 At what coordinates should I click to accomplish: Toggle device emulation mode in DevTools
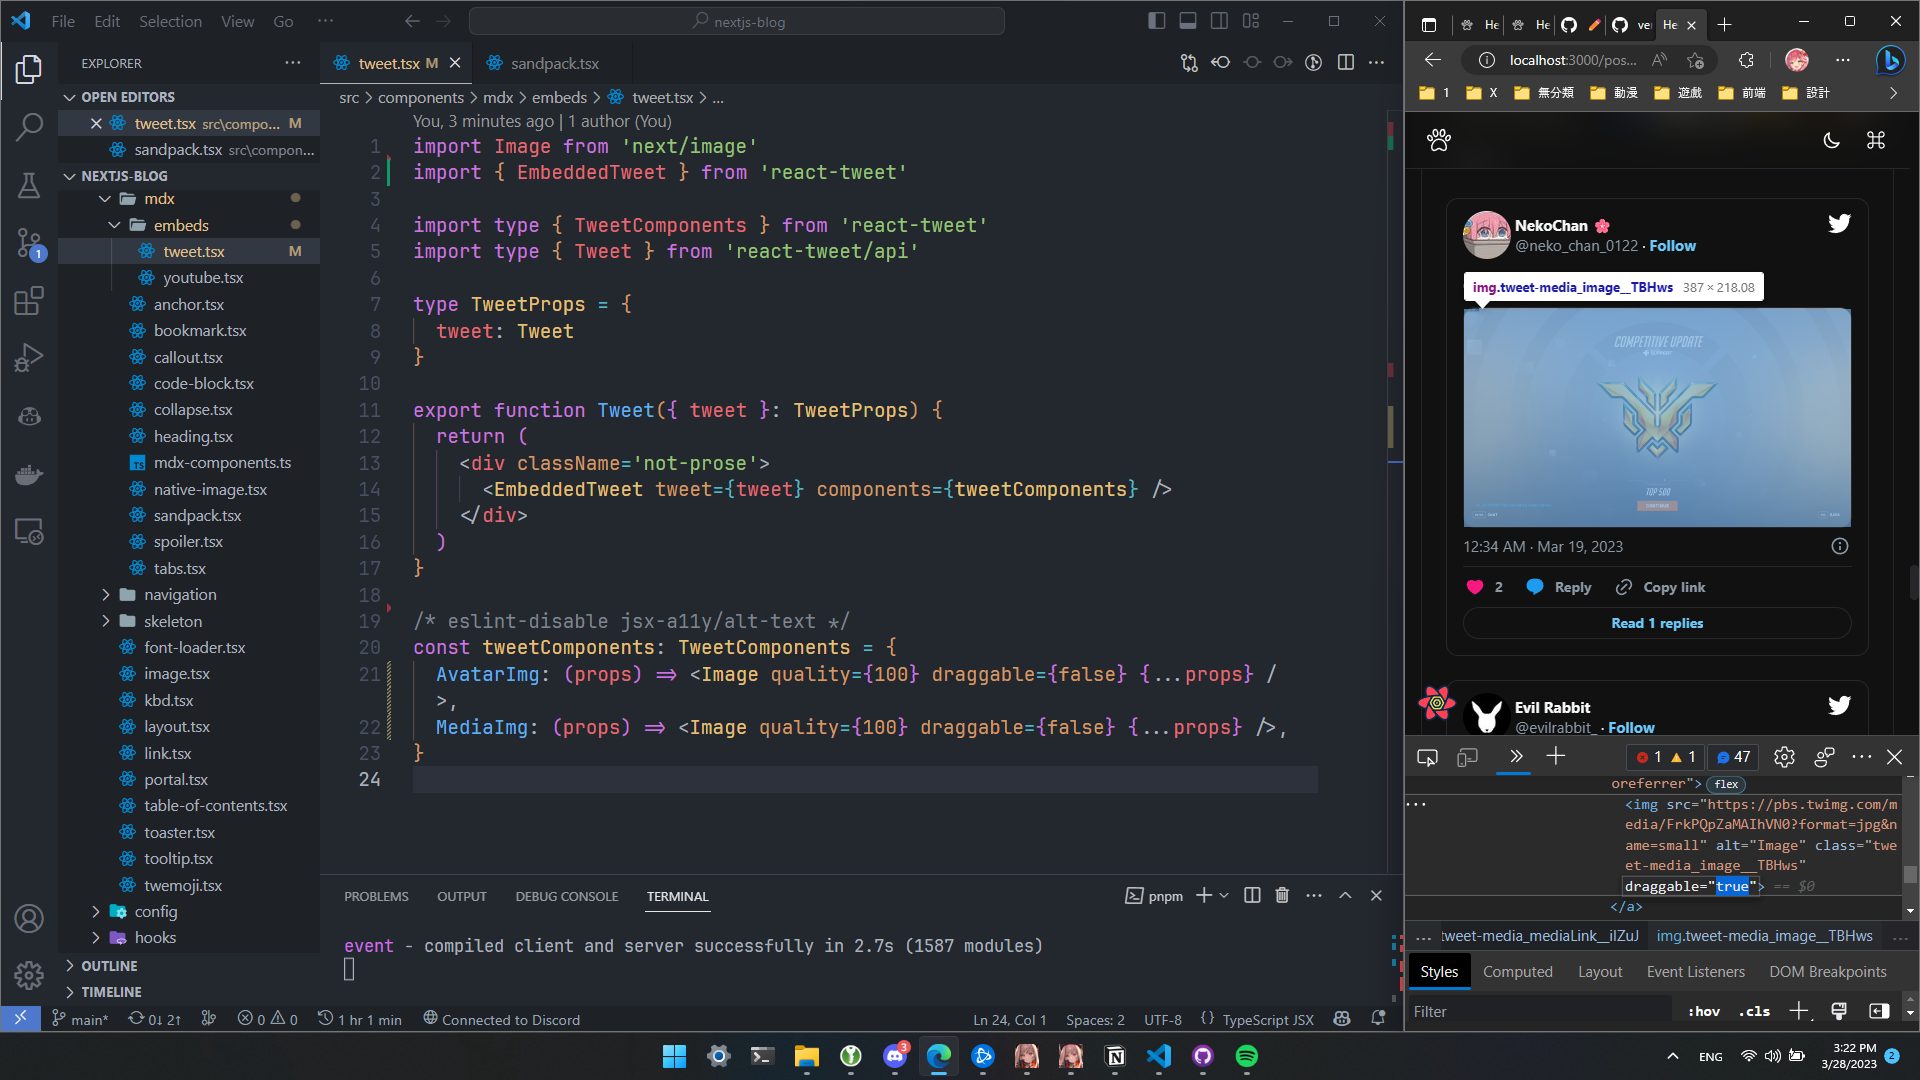pos(1467,757)
